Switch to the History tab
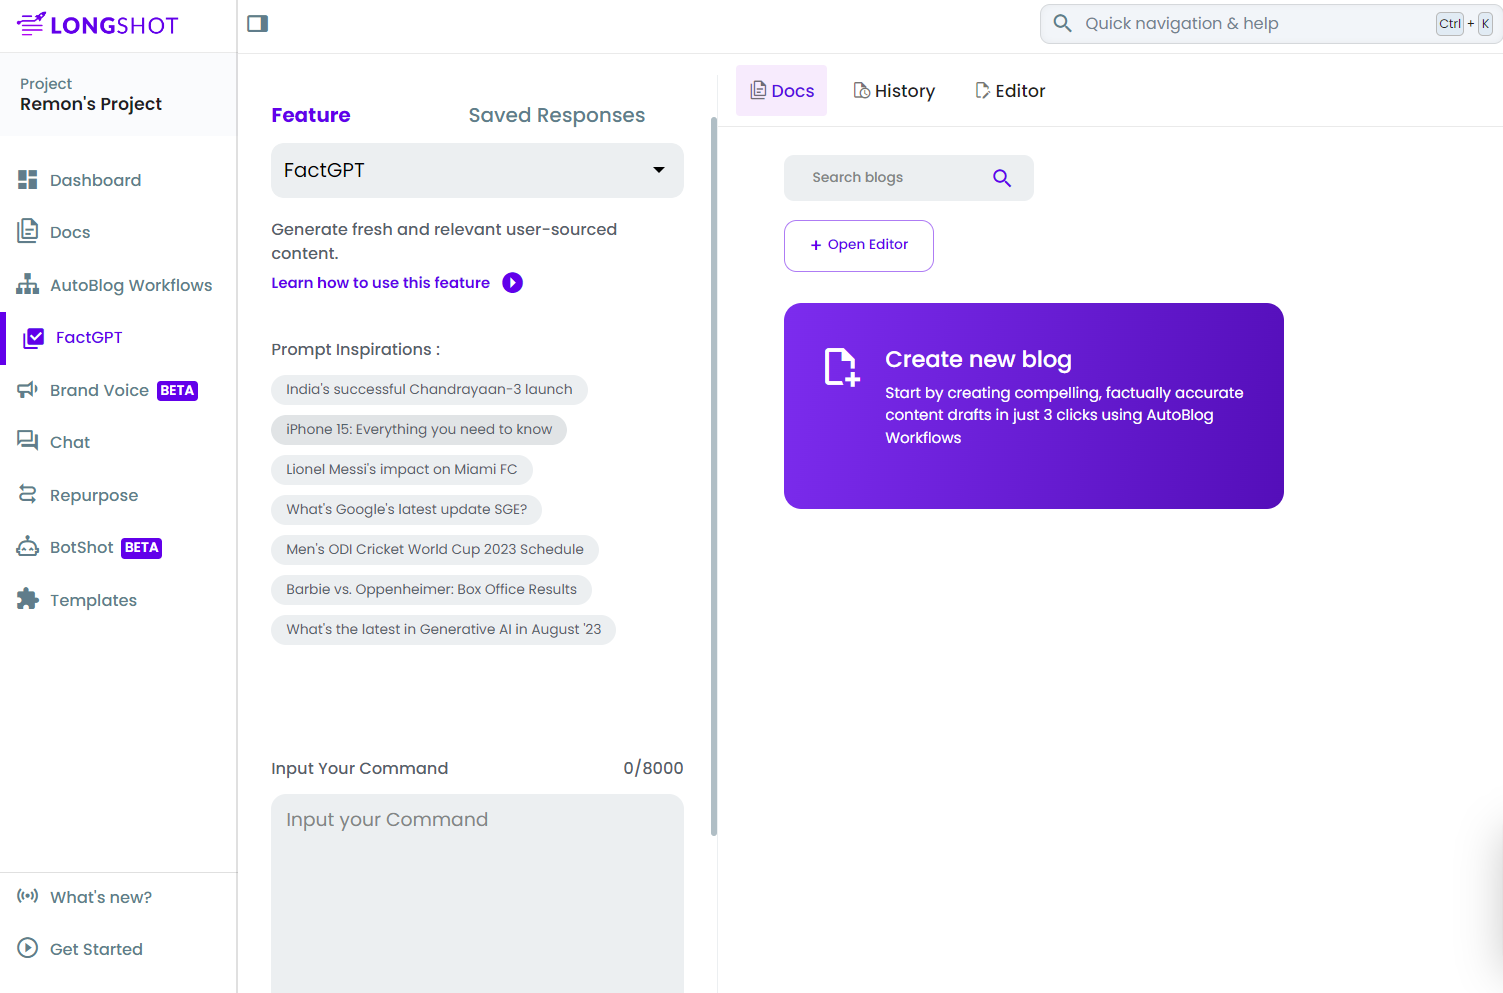Image resolution: width=1503 pixels, height=993 pixels. 894,90
